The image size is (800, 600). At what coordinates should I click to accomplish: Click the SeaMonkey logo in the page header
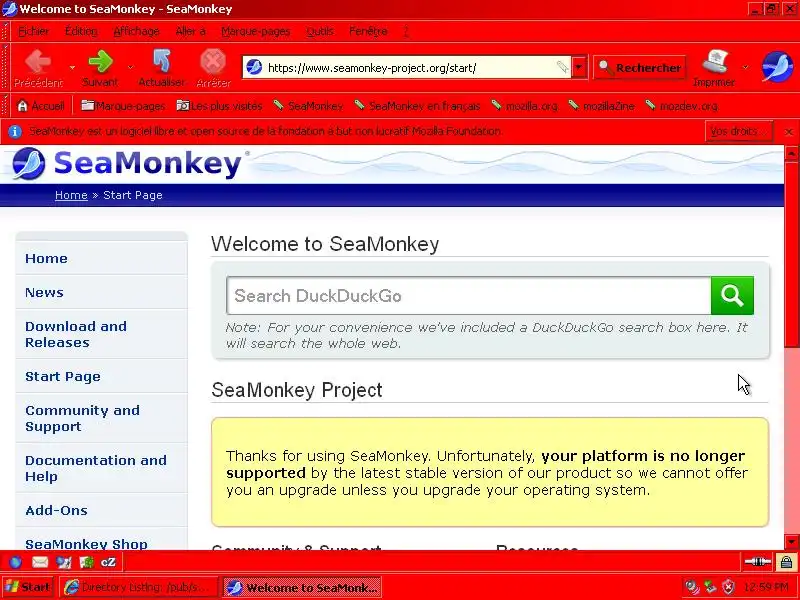(x=126, y=164)
